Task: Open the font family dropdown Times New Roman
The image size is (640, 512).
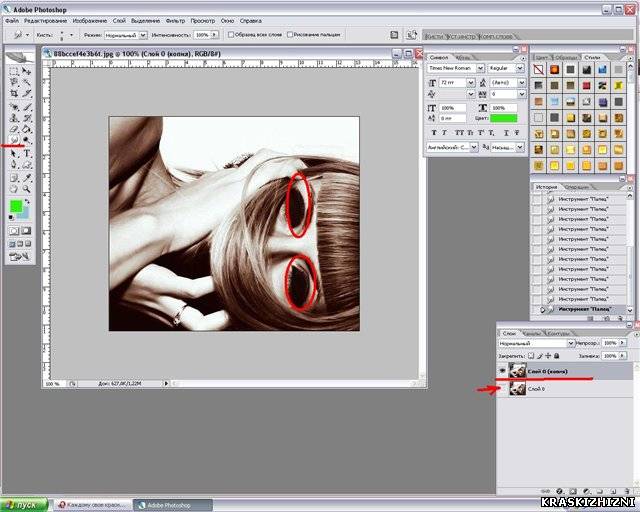Action: (x=480, y=68)
